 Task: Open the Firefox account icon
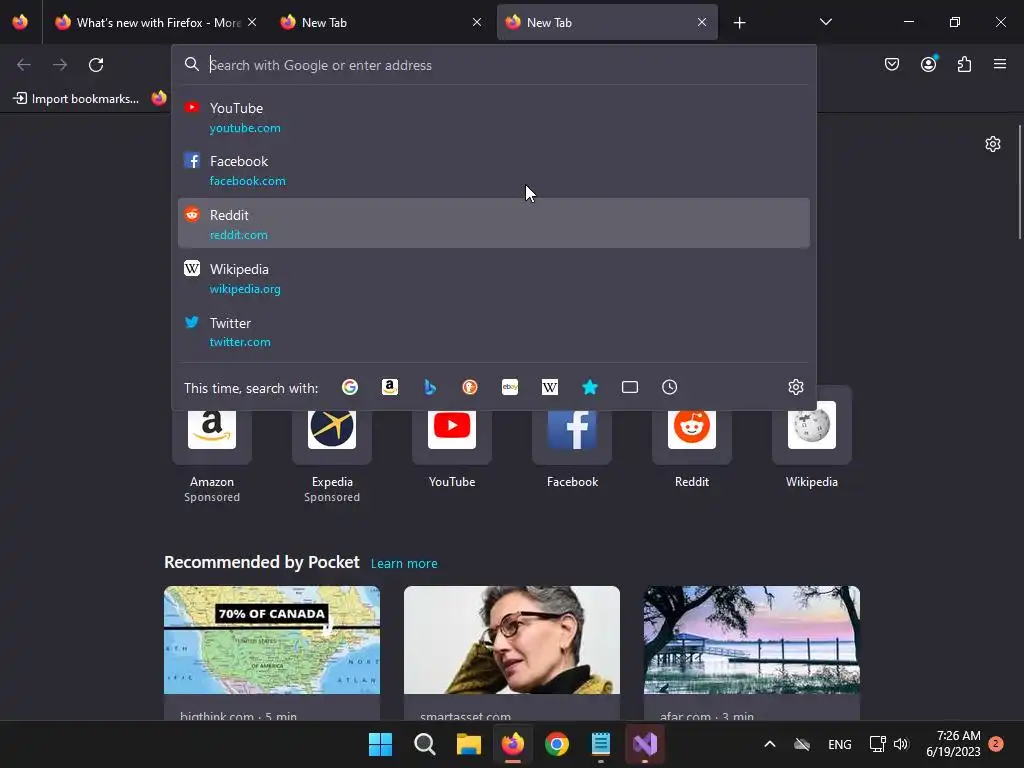point(928,64)
